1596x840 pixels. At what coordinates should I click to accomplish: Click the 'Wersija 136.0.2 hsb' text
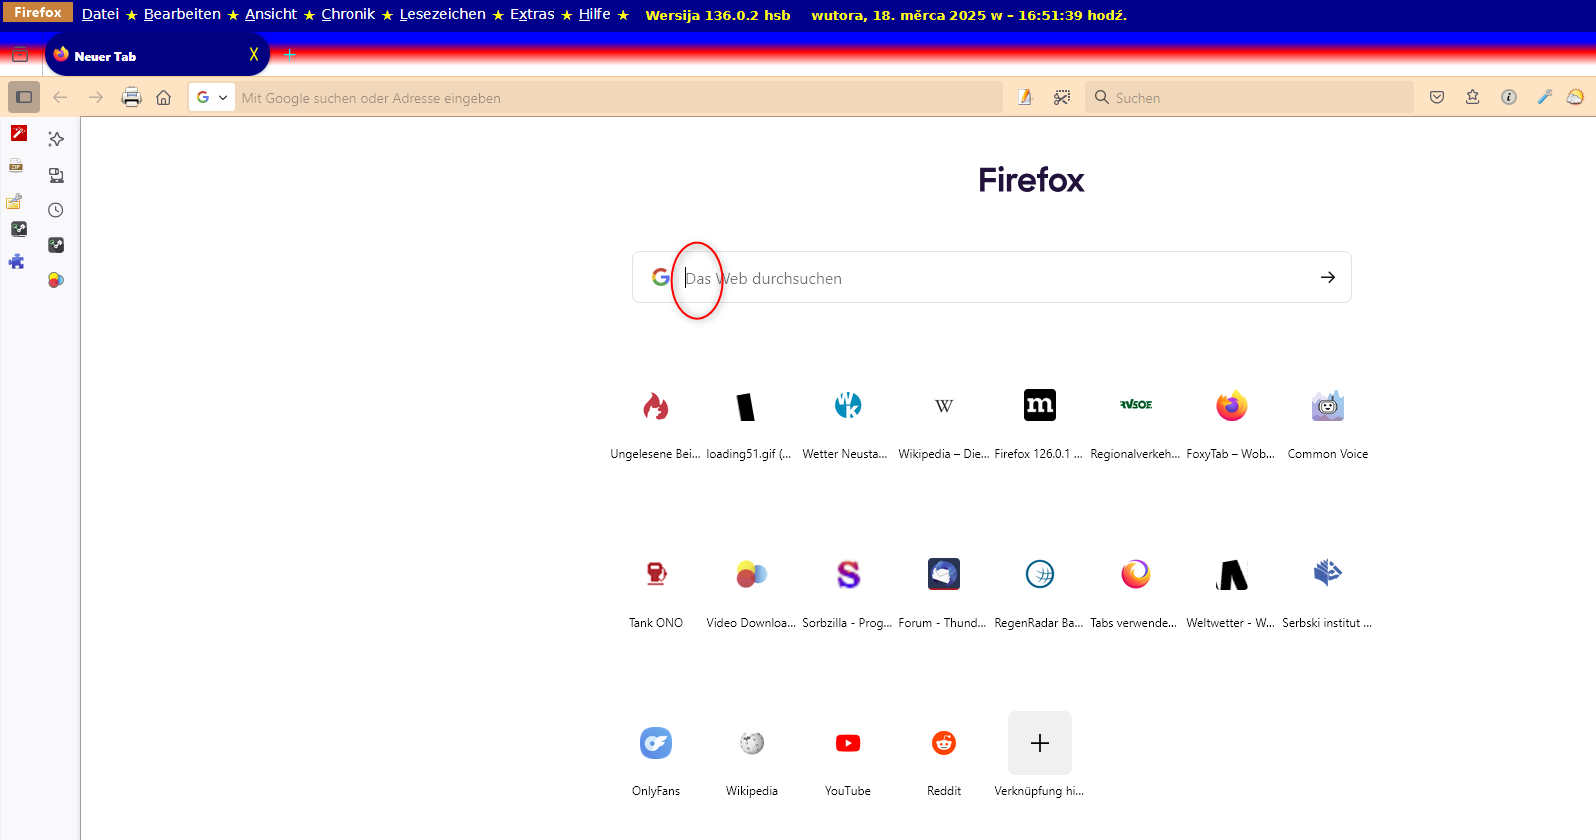click(718, 15)
